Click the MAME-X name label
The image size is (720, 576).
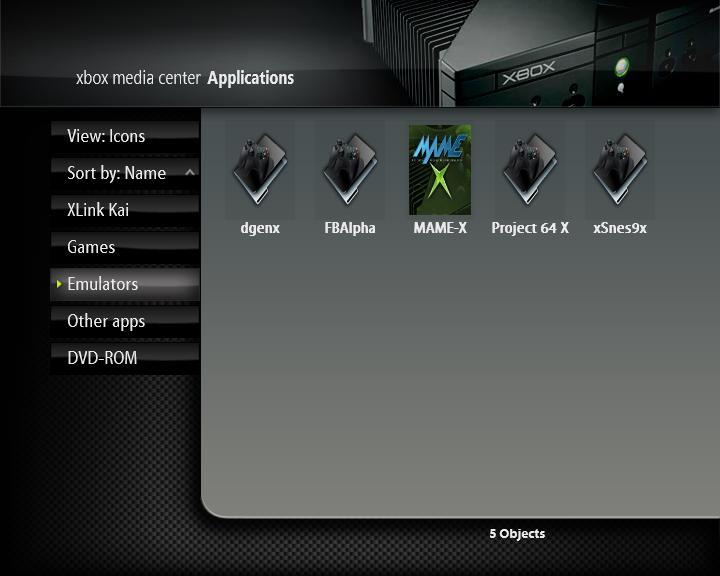coord(440,228)
